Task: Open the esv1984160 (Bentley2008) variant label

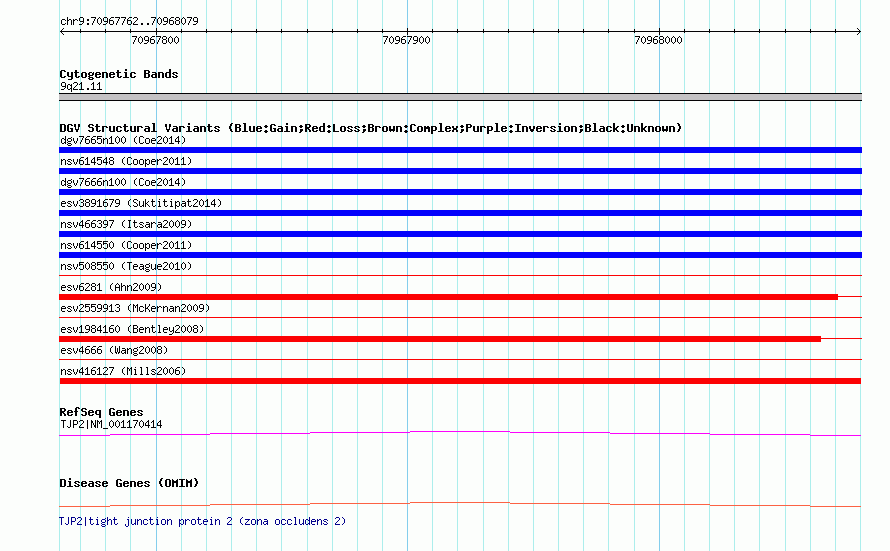Action: click(x=132, y=329)
